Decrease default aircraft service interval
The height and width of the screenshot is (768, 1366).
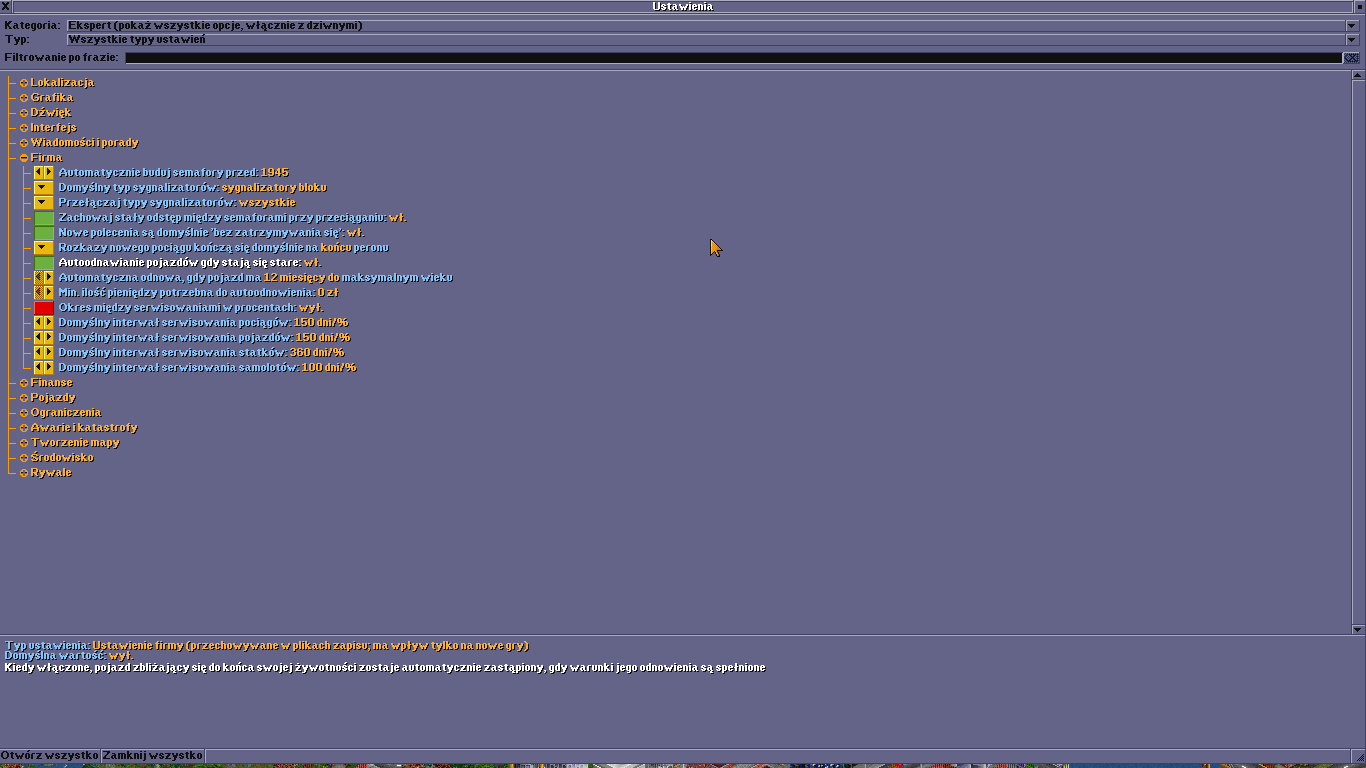[x=39, y=367]
